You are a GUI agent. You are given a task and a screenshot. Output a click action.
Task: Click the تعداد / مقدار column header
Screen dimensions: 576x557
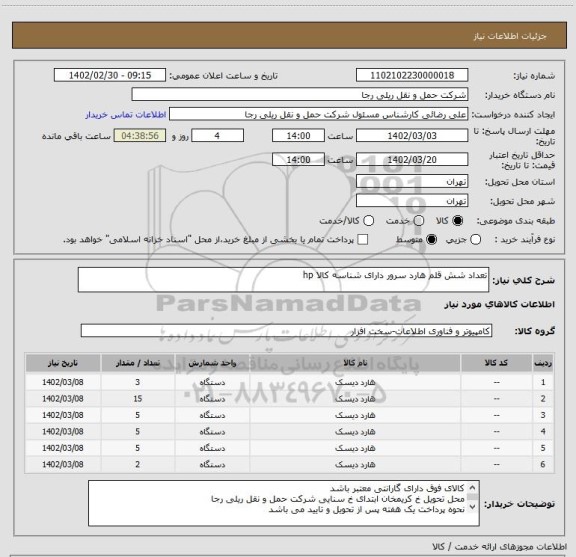click(138, 363)
